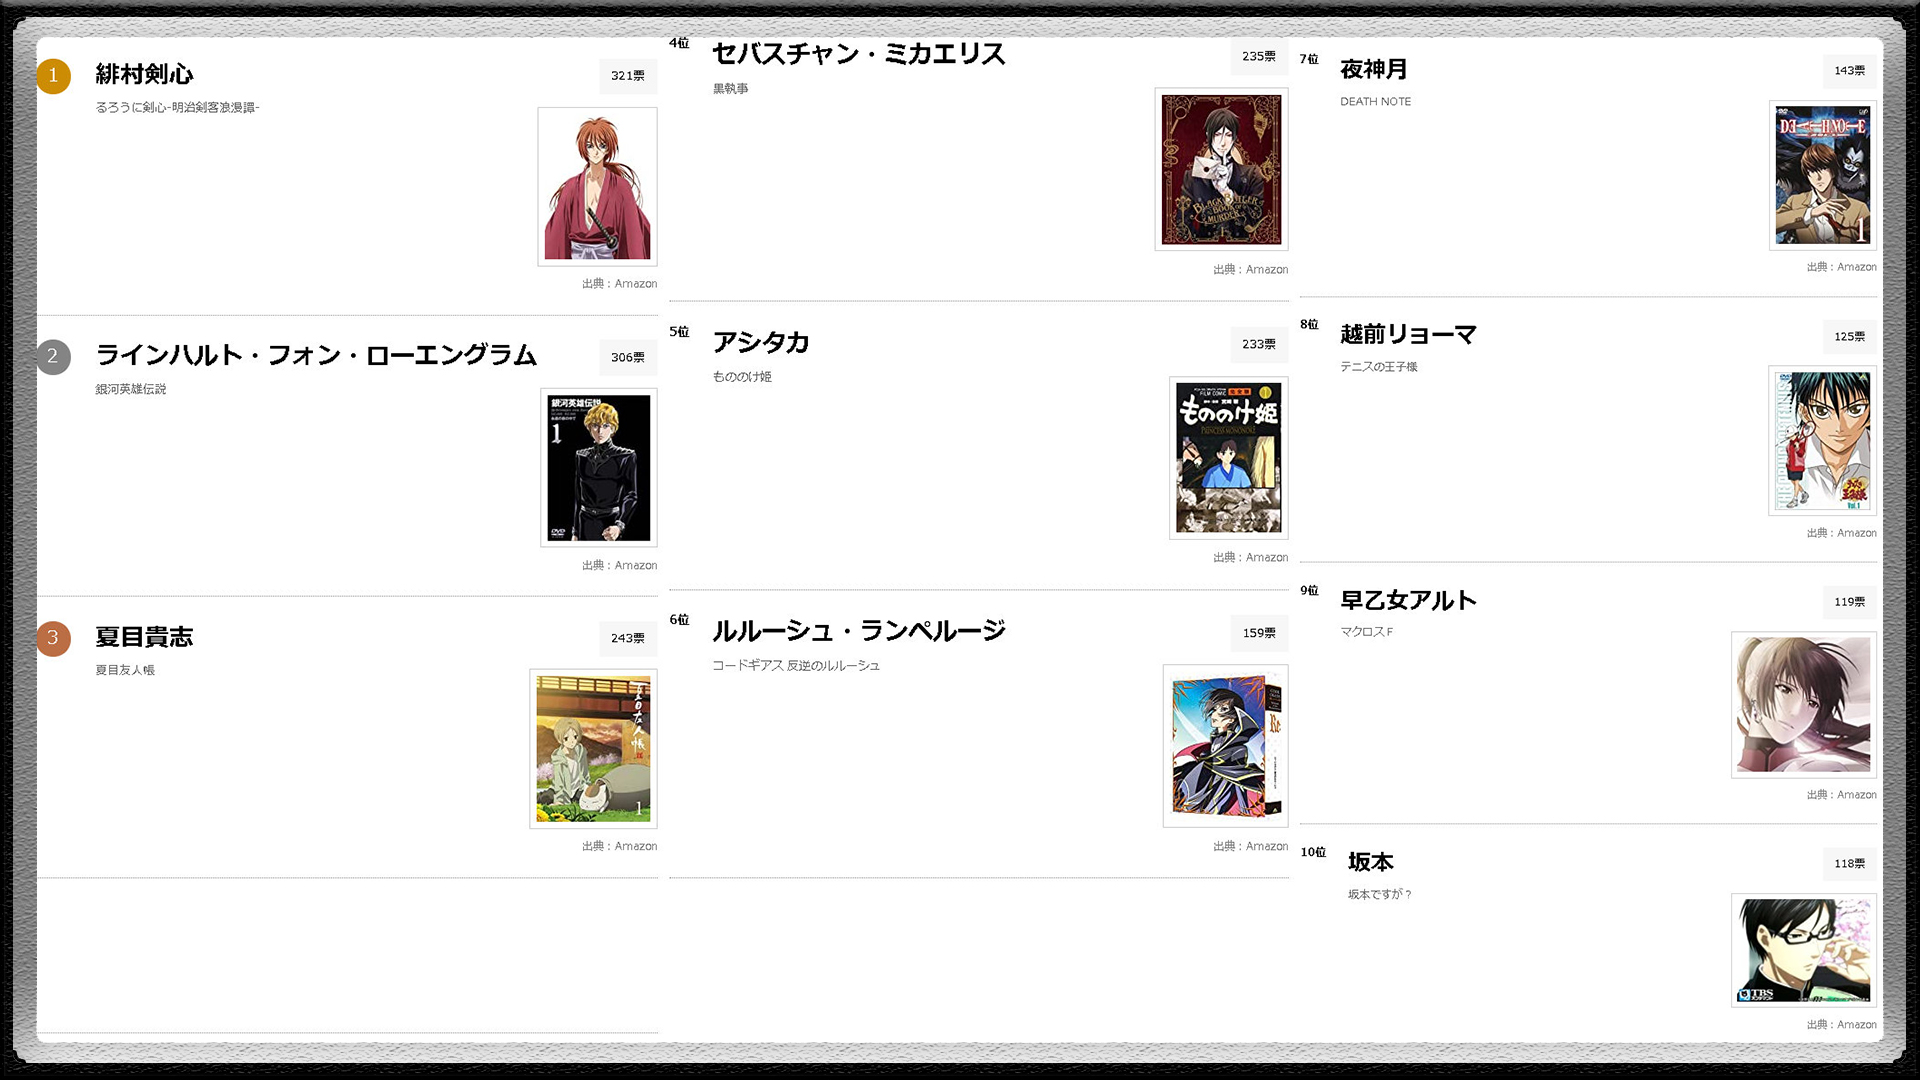Click 出典:Amazon under Code Geass image

[1251, 847]
